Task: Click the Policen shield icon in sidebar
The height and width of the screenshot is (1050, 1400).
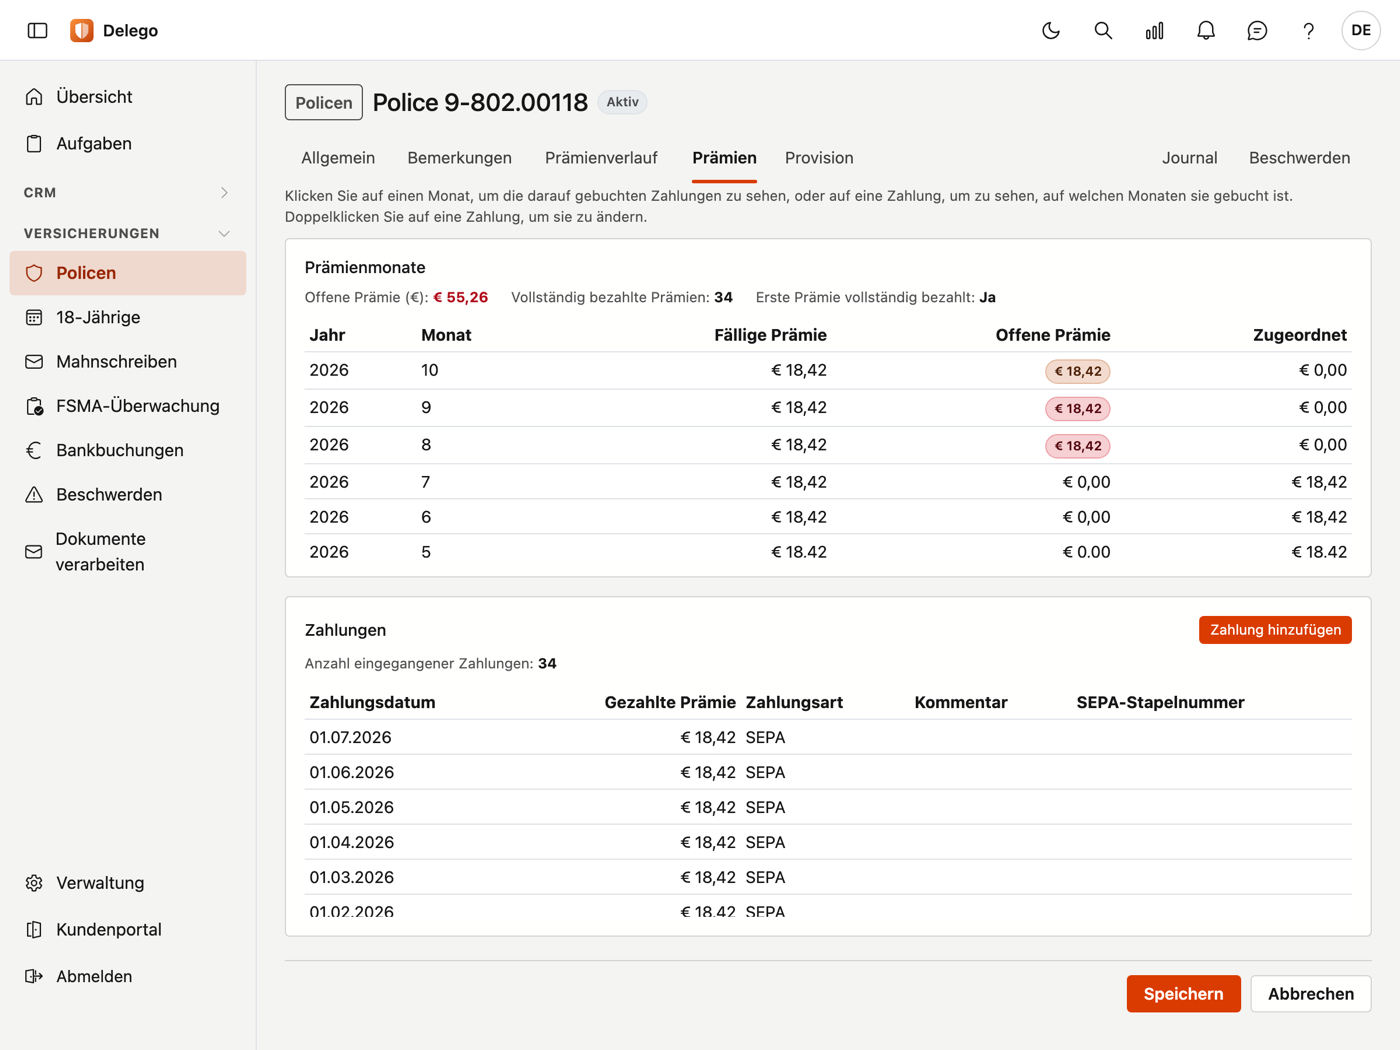Action: [x=34, y=273]
